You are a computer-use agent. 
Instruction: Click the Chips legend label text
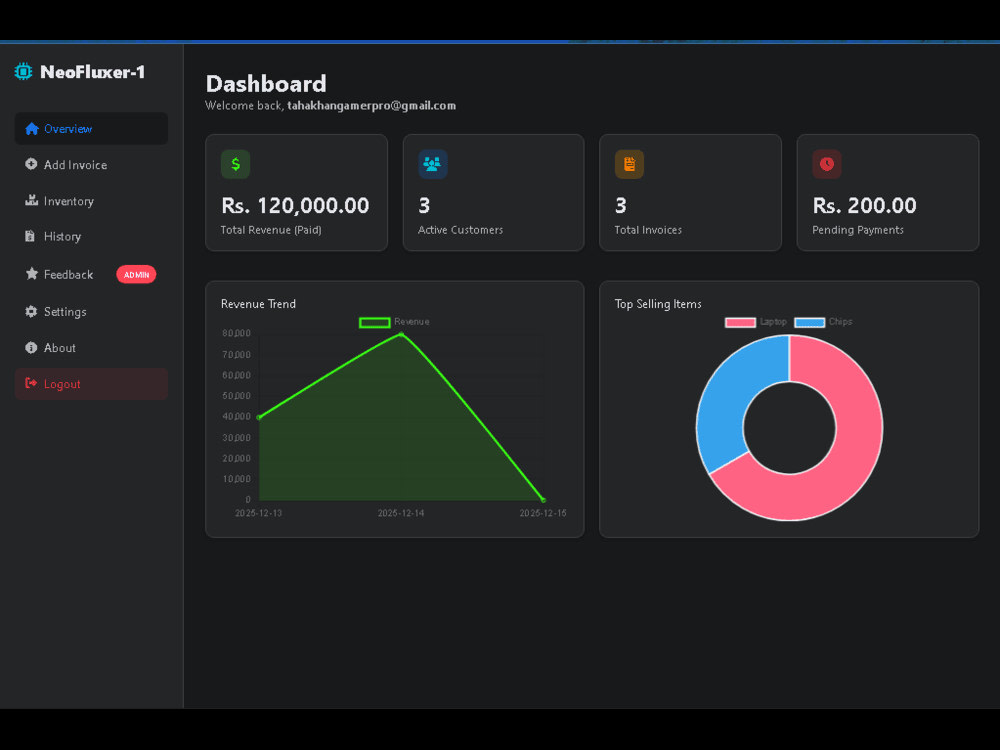pos(840,321)
